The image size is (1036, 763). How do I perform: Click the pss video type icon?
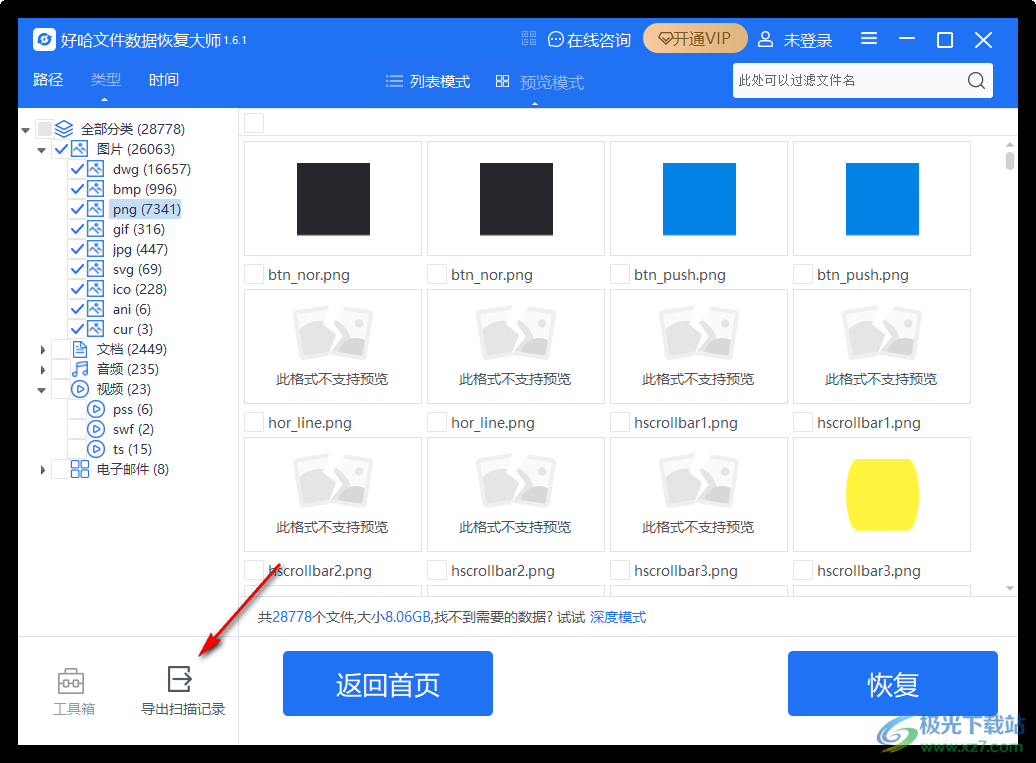pyautogui.click(x=96, y=409)
